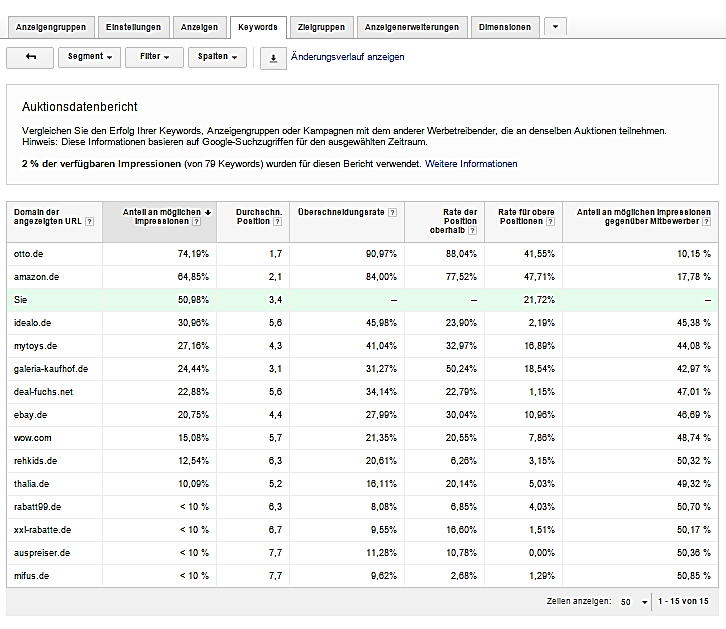The image size is (726, 629).
Task: Switch to the Anzeigenerweiterungen tab
Action: [x=412, y=27]
